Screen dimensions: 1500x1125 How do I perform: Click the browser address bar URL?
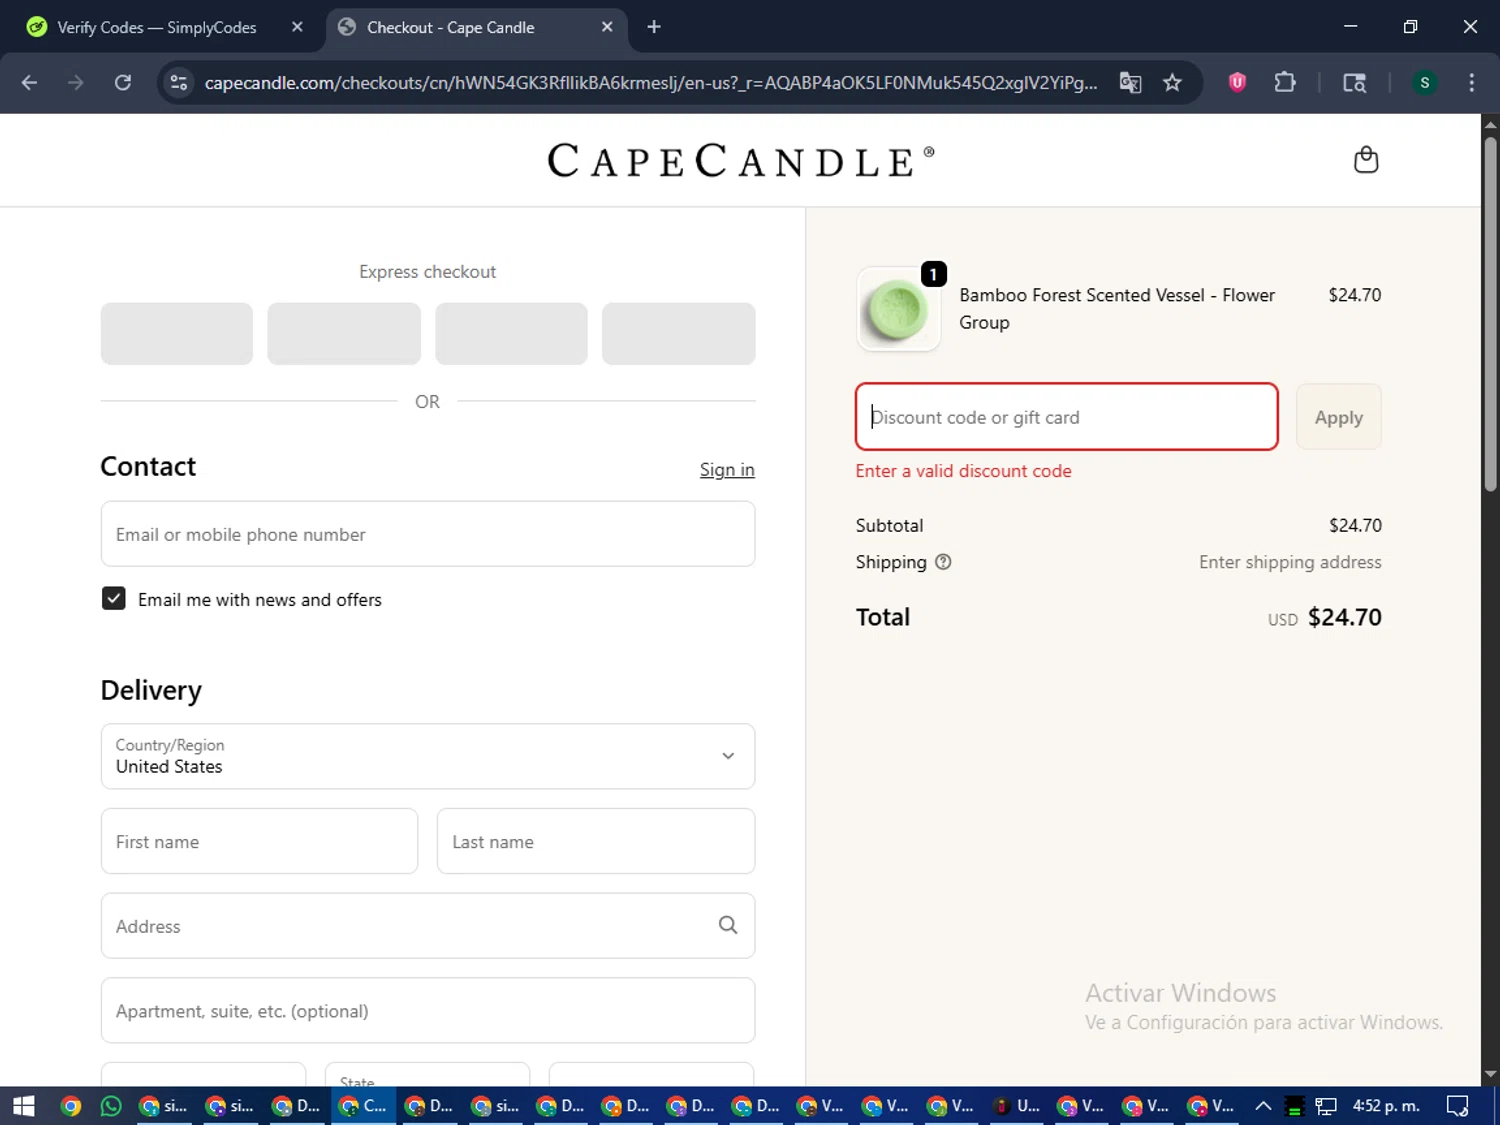tap(650, 83)
